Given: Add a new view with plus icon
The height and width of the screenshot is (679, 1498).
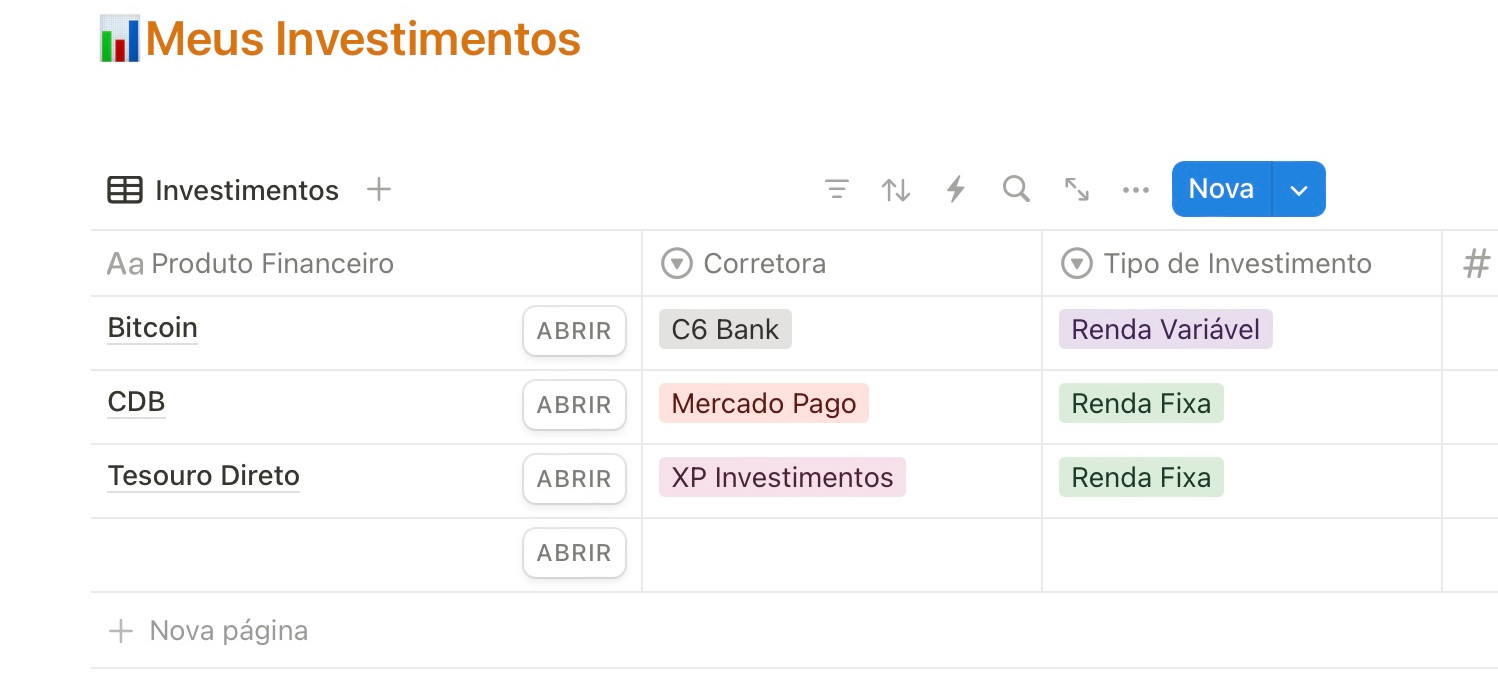Looking at the screenshot, I should (x=379, y=189).
